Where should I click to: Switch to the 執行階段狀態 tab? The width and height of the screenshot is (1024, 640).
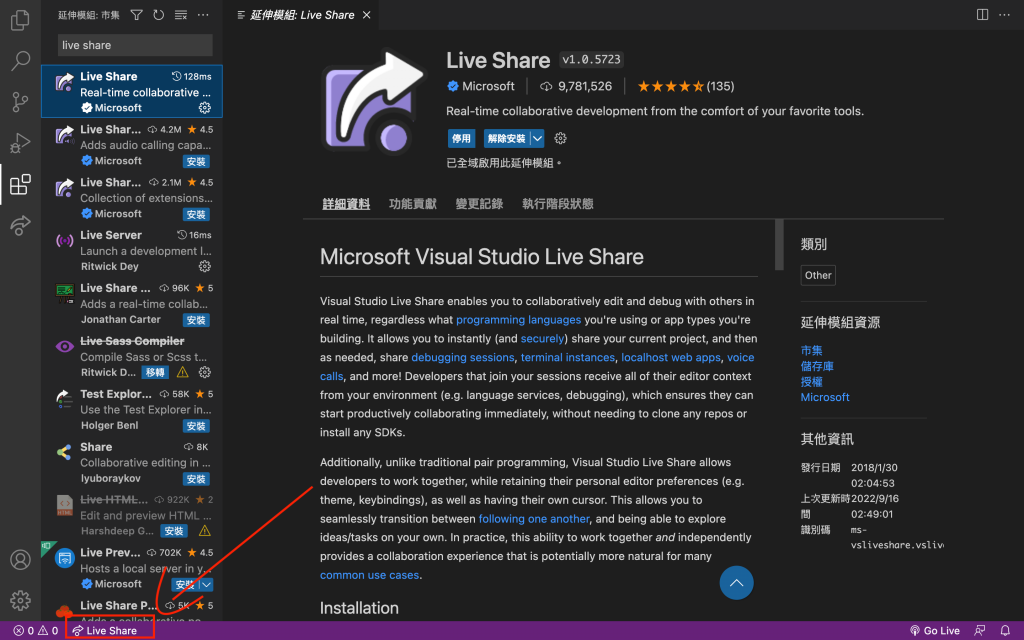click(x=558, y=204)
